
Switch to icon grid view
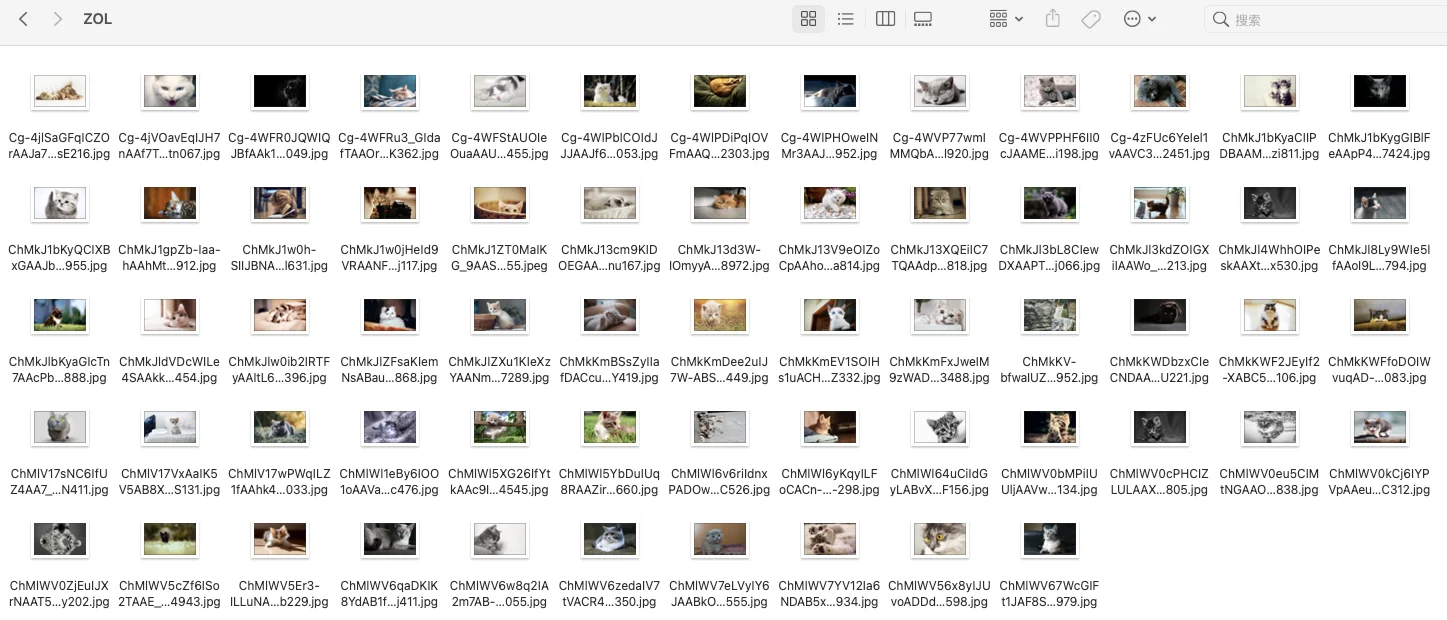pos(808,19)
